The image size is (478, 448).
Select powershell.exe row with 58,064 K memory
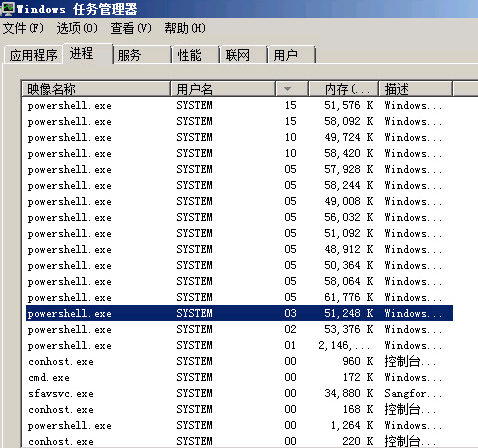point(239,281)
